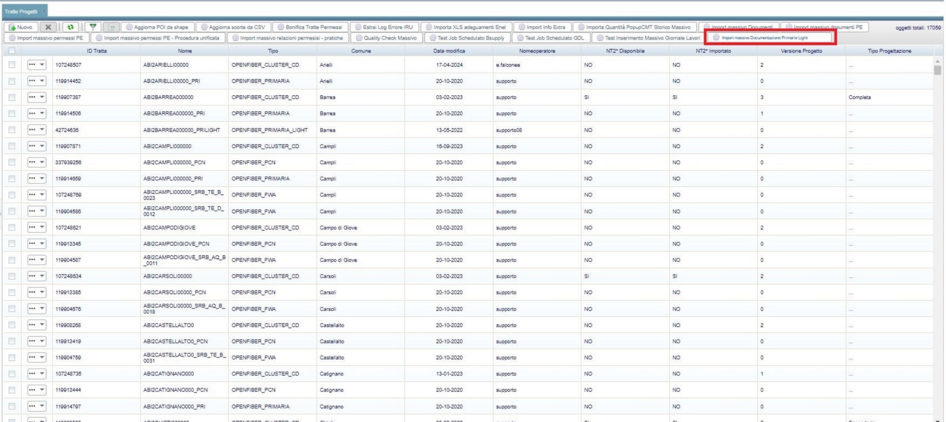The height and width of the screenshot is (422, 946).
Task: Select ID cell 119904576
Action: pos(97,309)
